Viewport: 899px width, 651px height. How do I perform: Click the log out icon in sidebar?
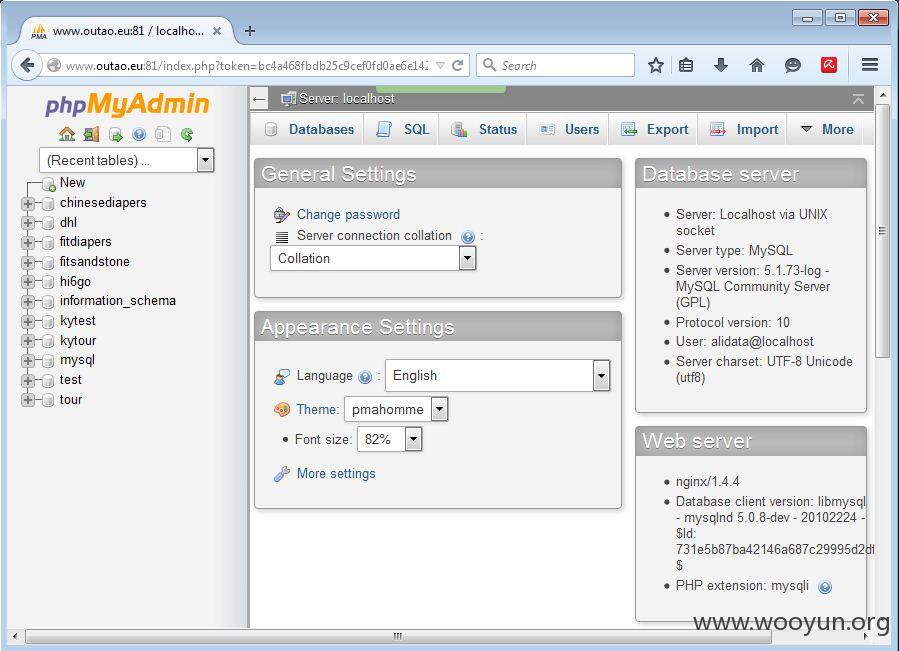pos(91,134)
